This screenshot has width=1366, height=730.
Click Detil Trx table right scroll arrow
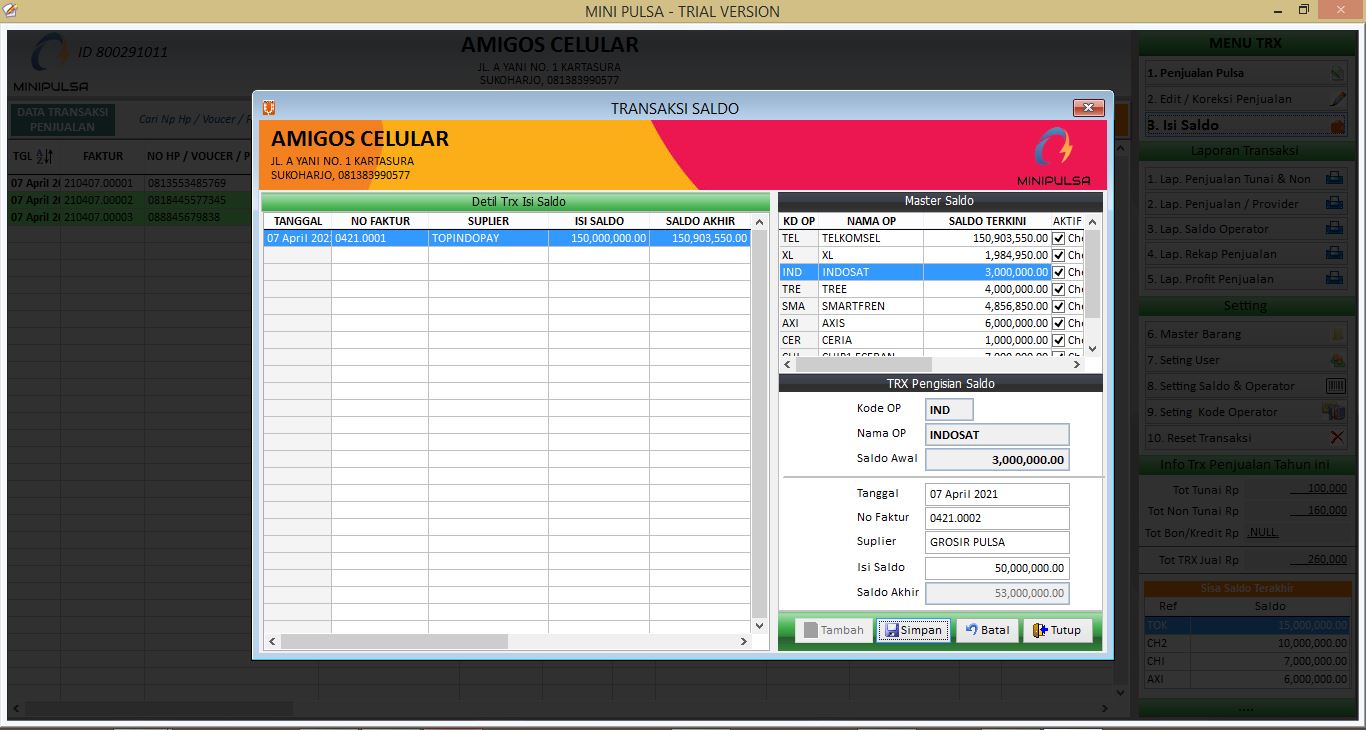[x=743, y=641]
